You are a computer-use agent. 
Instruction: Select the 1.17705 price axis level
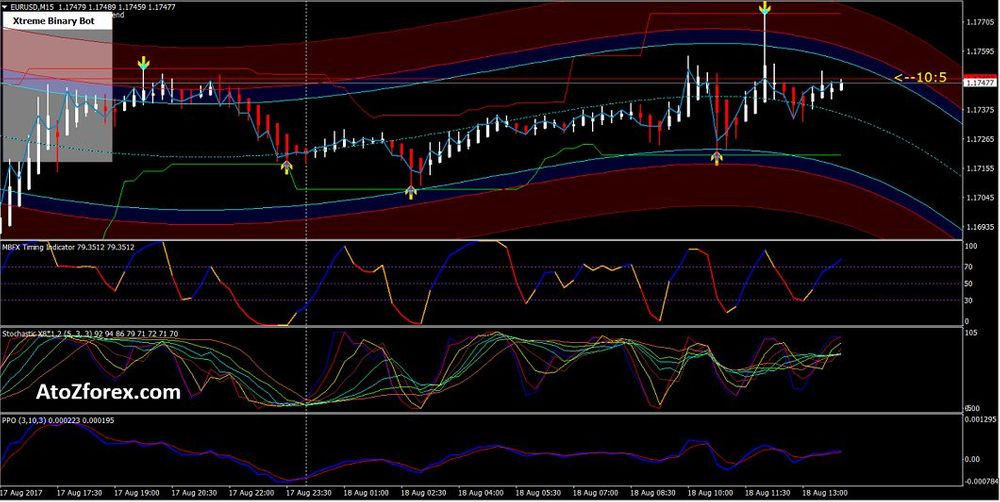(x=978, y=22)
